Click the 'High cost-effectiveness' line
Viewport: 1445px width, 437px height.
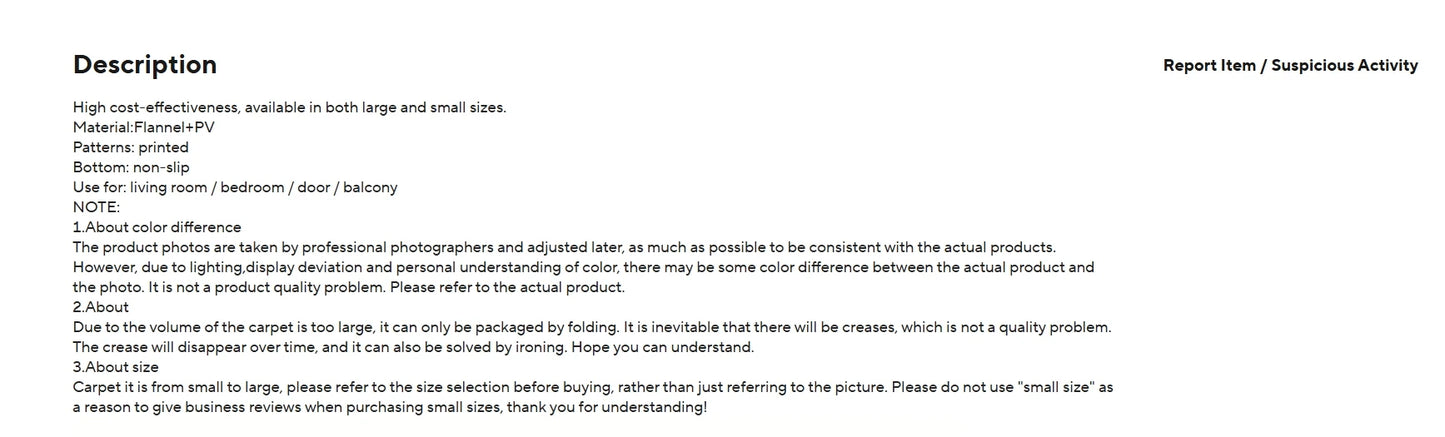pyautogui.click(x=289, y=108)
